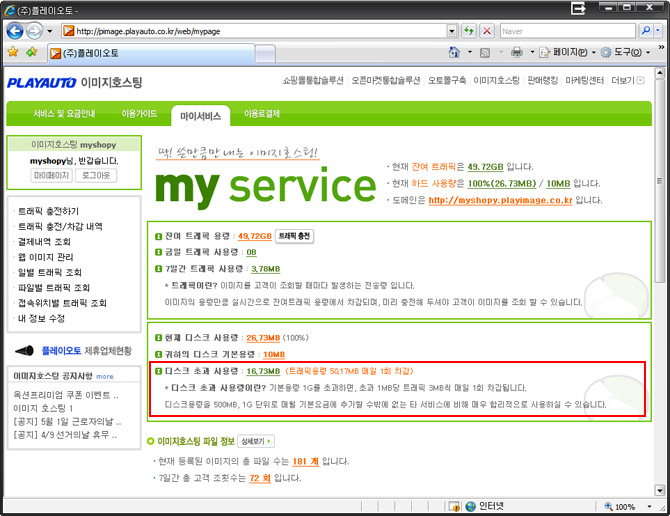Click the browser Back button
This screenshot has height=516, width=670.
[x=15, y=31]
